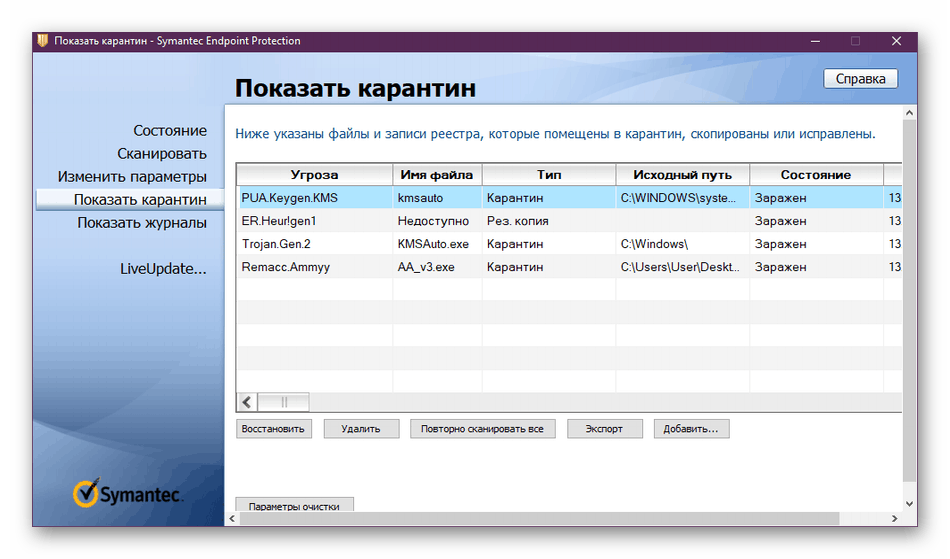950x559 pixels.
Task: Click the table's left scroll arrow
Action: coord(247,402)
